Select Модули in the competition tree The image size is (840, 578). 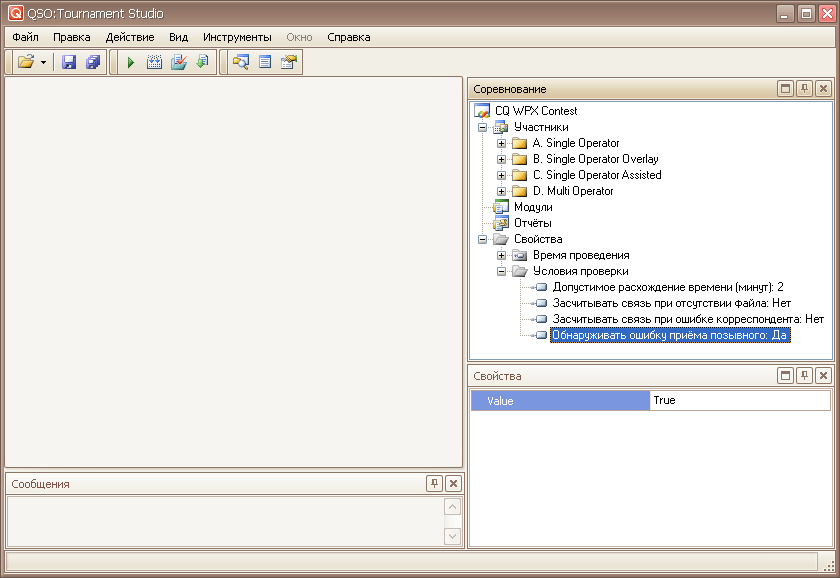[533, 207]
